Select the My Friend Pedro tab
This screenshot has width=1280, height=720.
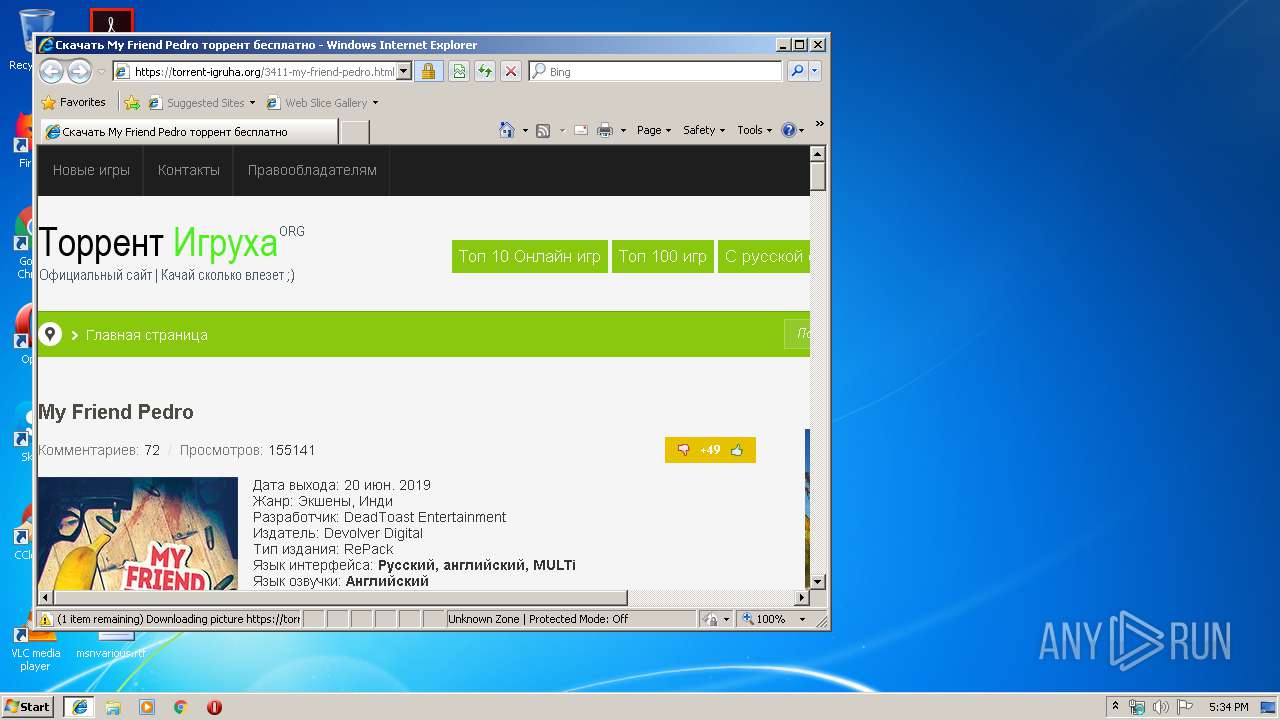click(x=189, y=131)
